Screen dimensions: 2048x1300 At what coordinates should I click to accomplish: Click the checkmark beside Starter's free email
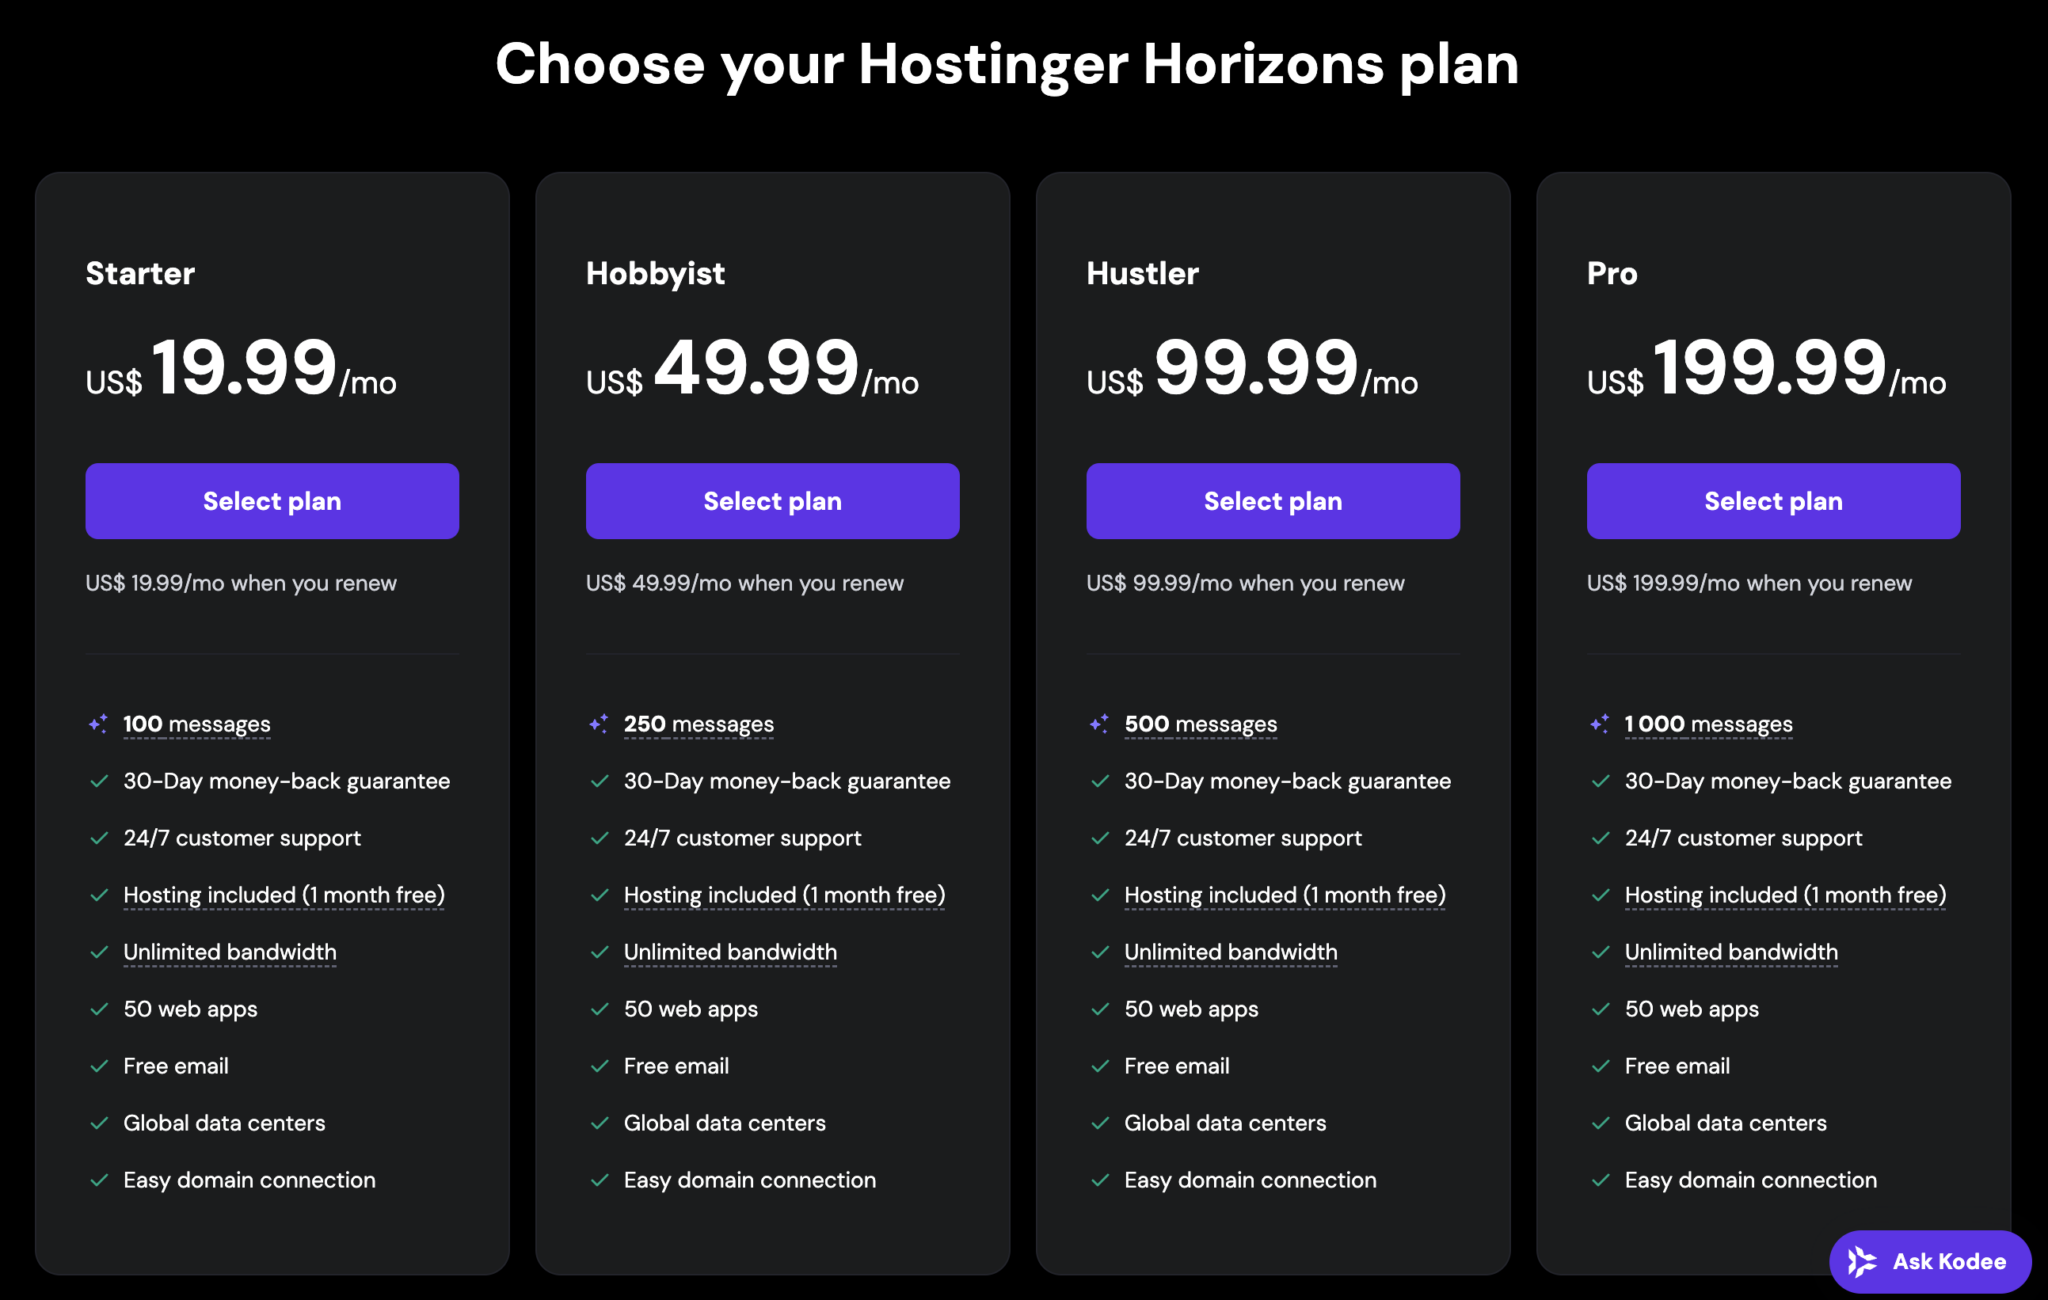point(99,1065)
